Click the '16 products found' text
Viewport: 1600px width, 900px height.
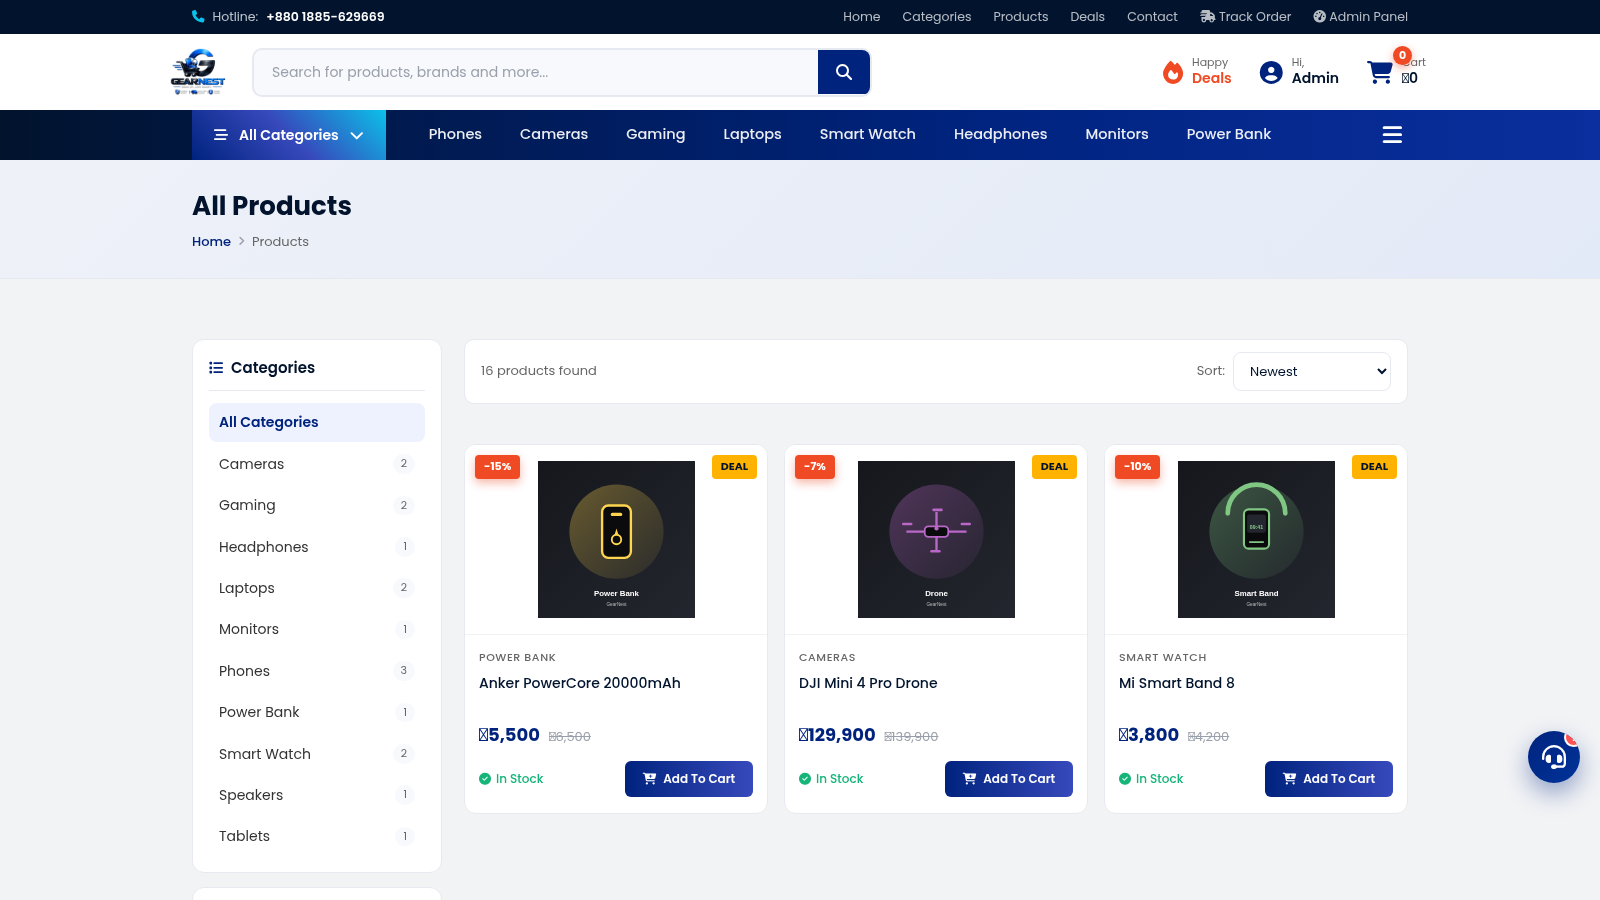click(x=538, y=371)
